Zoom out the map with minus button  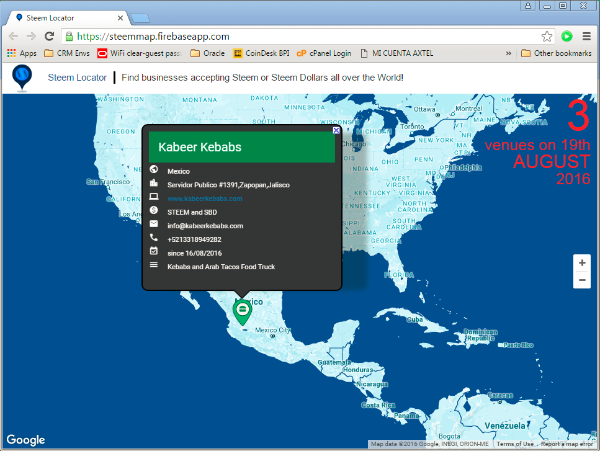[582, 280]
